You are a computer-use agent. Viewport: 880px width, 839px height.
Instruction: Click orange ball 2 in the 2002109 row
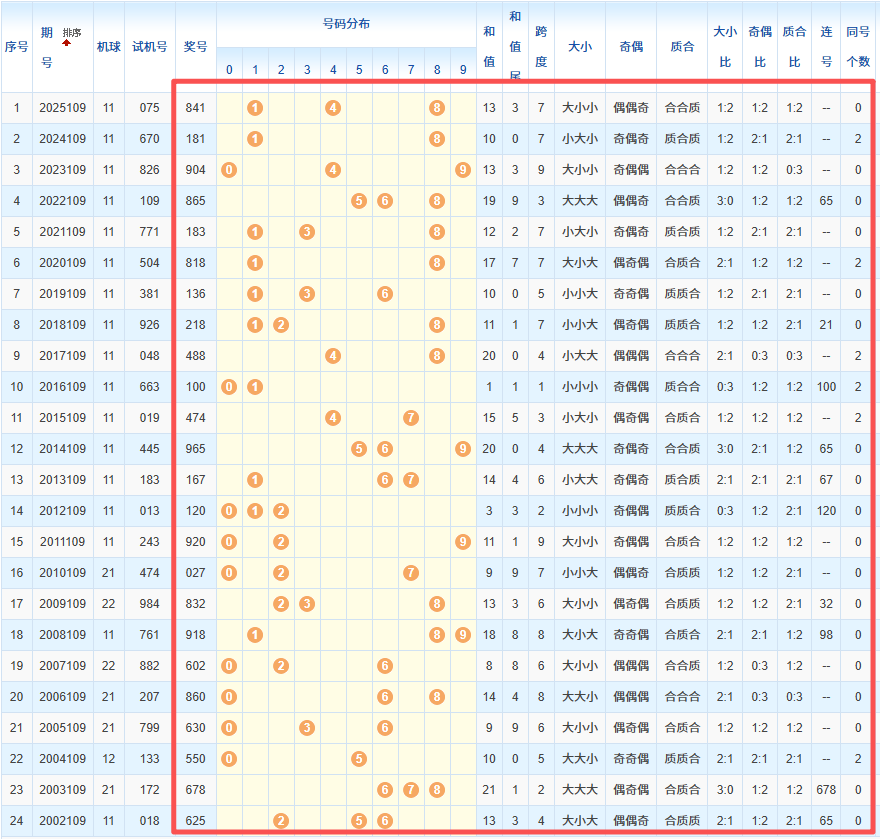281,820
